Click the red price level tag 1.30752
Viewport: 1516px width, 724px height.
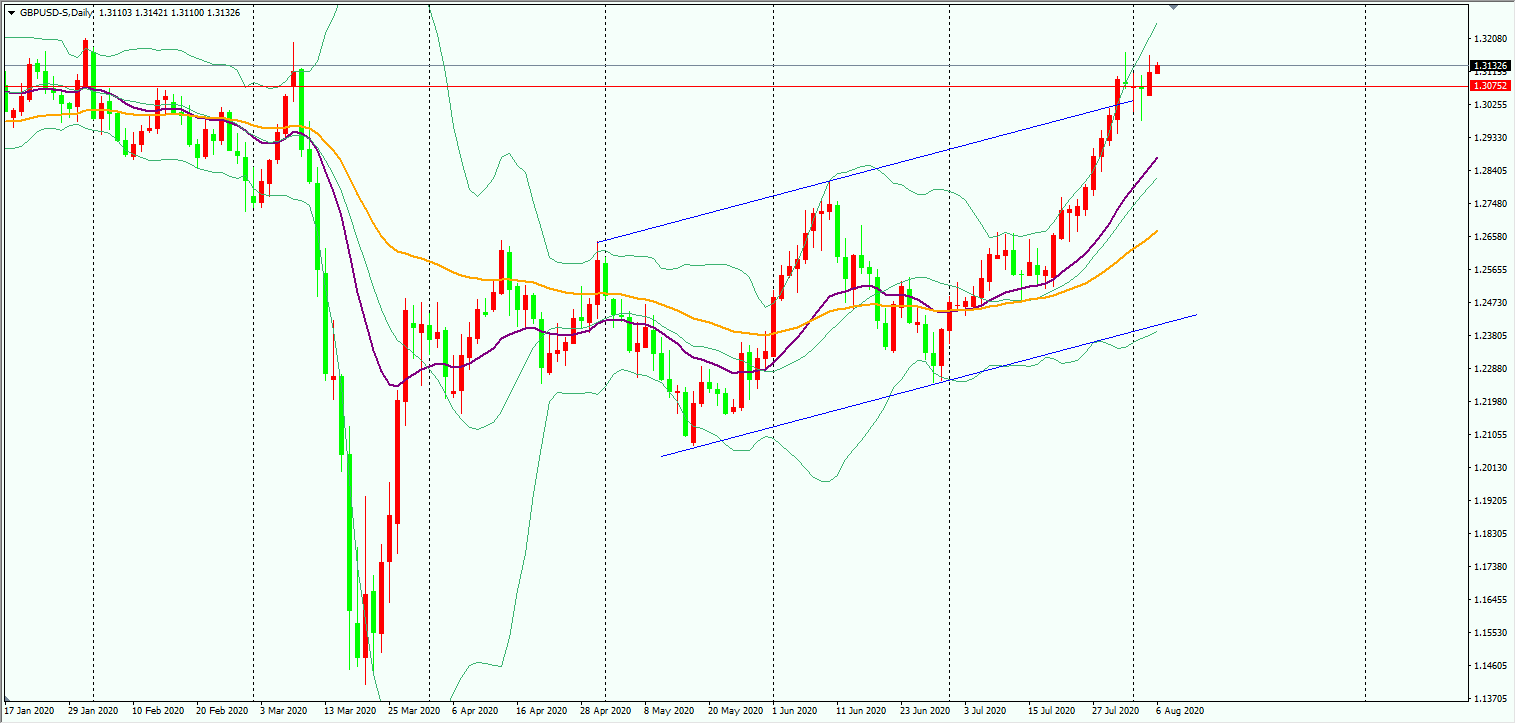pyautogui.click(x=1489, y=87)
